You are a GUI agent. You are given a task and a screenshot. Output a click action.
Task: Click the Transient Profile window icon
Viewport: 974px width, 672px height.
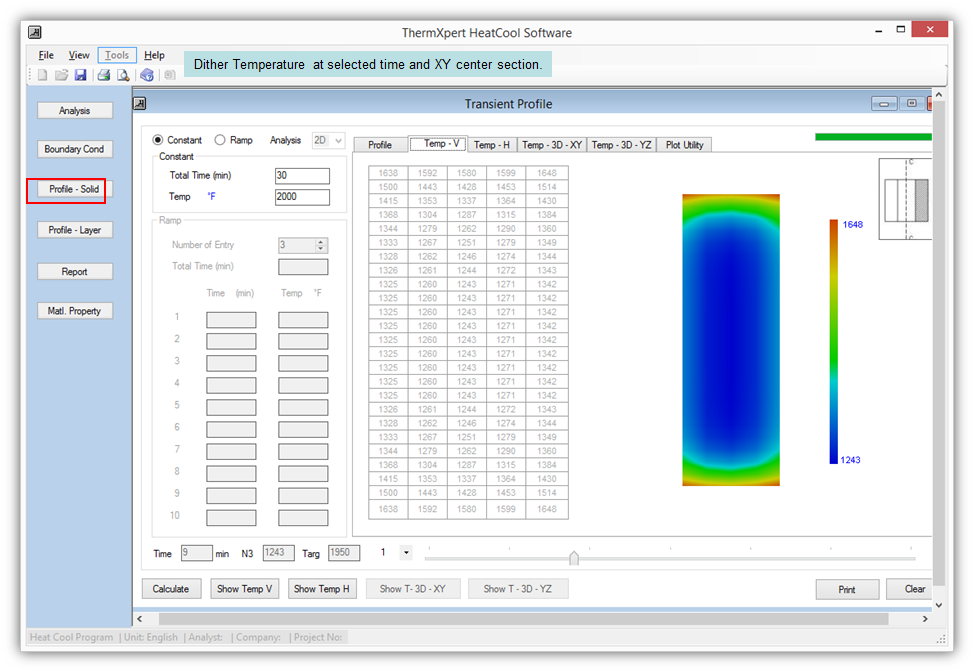[x=140, y=104]
